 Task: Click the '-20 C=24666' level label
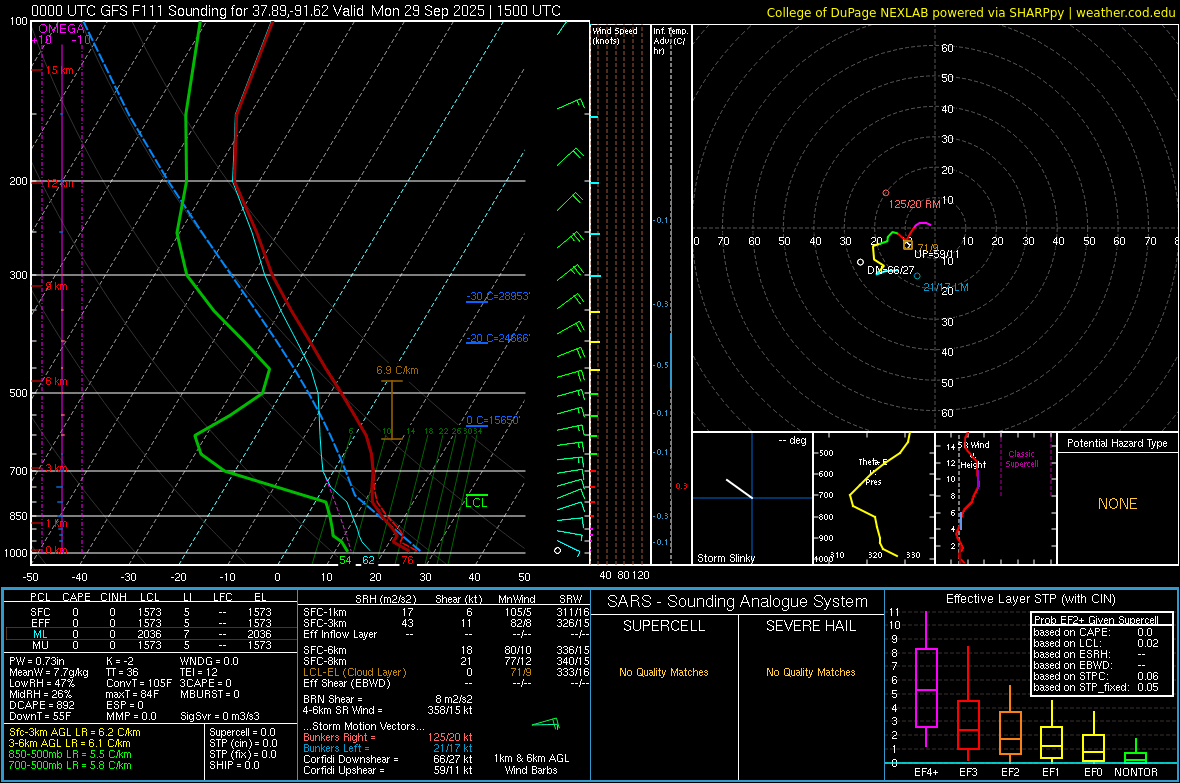click(497, 338)
